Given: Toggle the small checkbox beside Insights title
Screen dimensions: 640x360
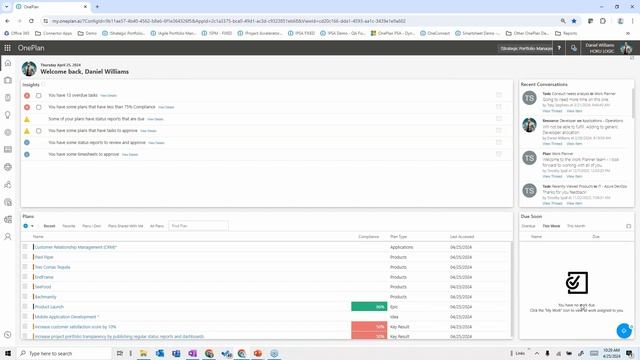Looking at the screenshot, I should [x=43, y=84].
